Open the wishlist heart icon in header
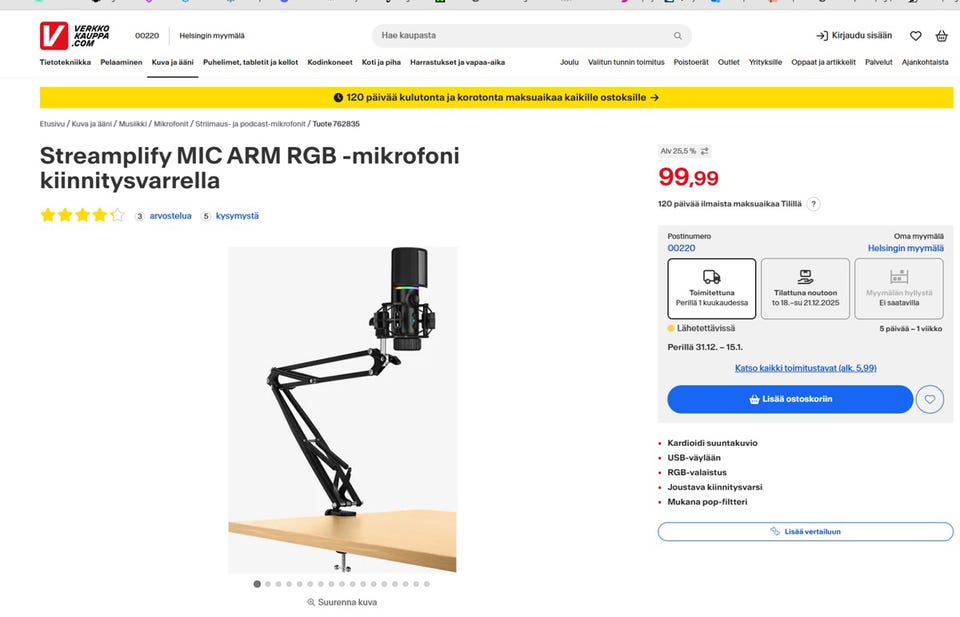The image size is (960, 617). pyautogui.click(x=915, y=36)
